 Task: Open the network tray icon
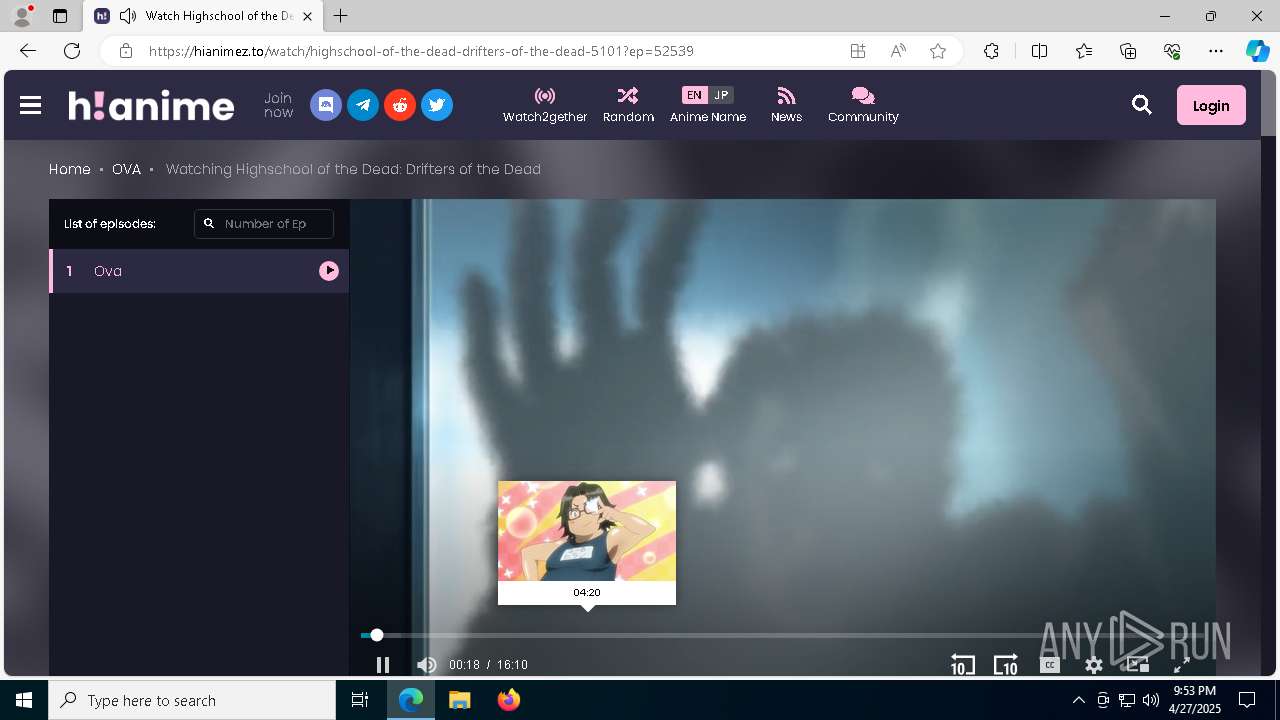coord(1127,700)
